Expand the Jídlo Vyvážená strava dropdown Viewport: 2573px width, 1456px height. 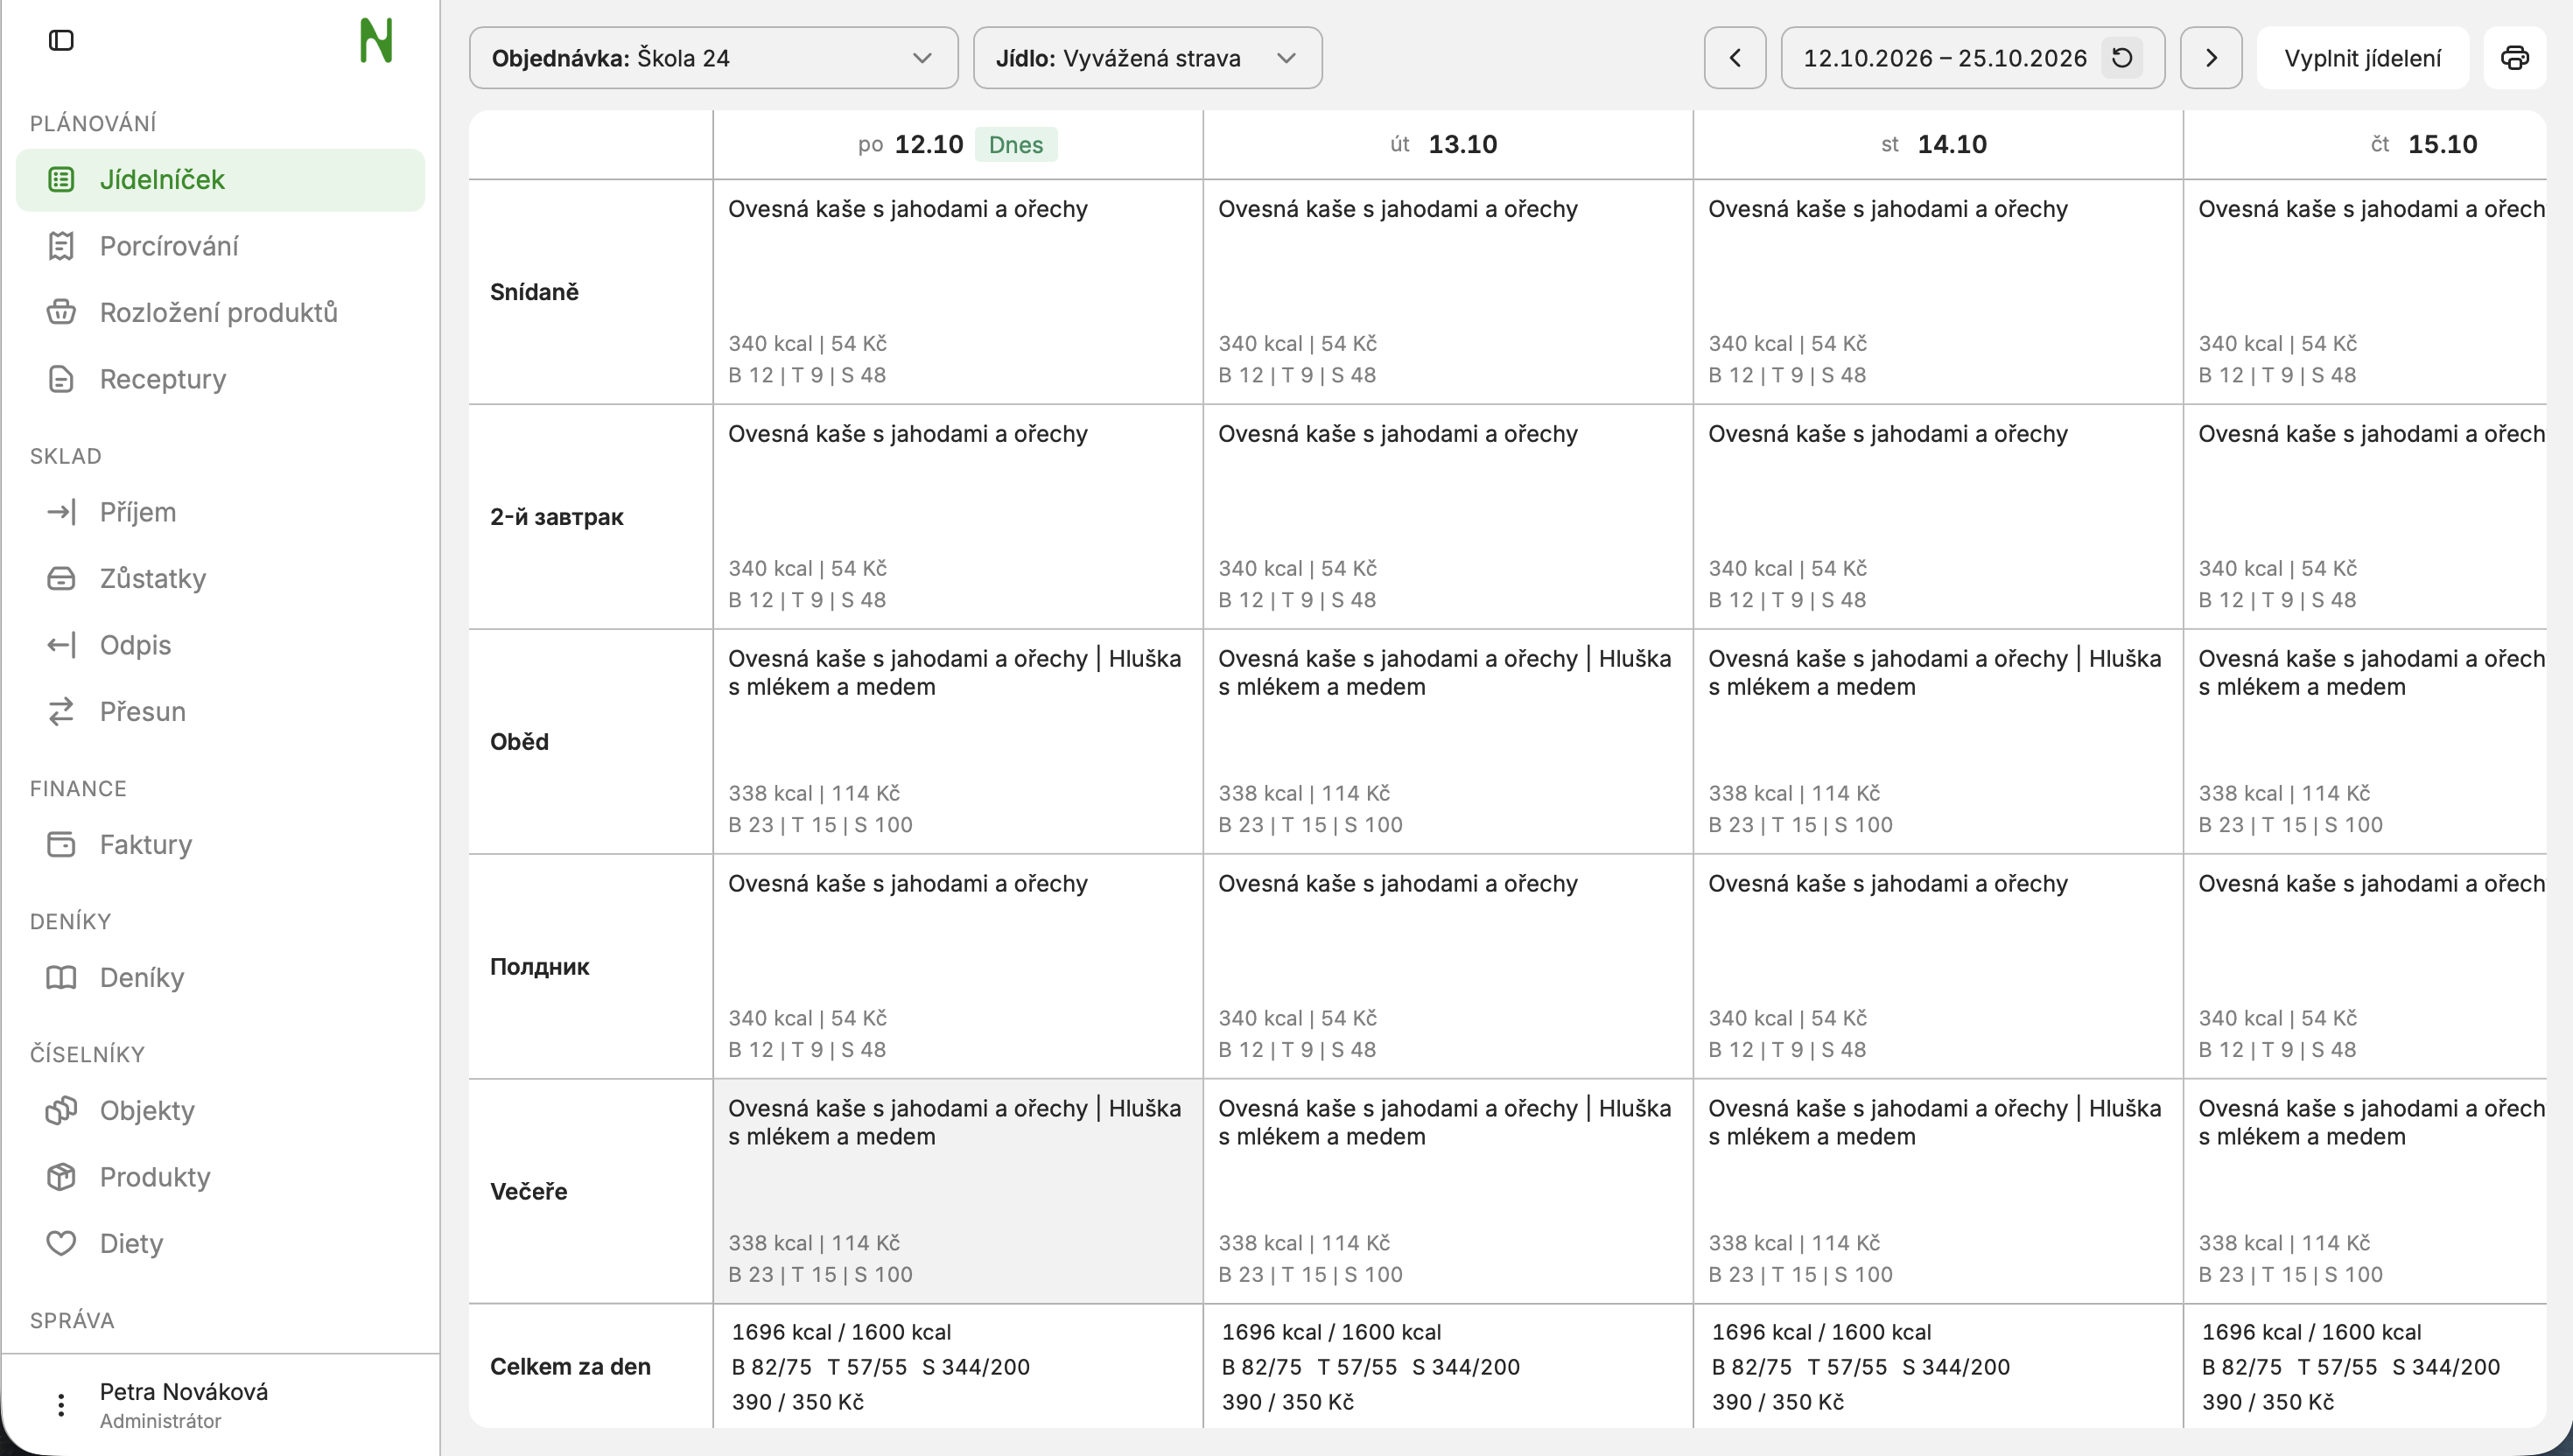[x=1147, y=58]
